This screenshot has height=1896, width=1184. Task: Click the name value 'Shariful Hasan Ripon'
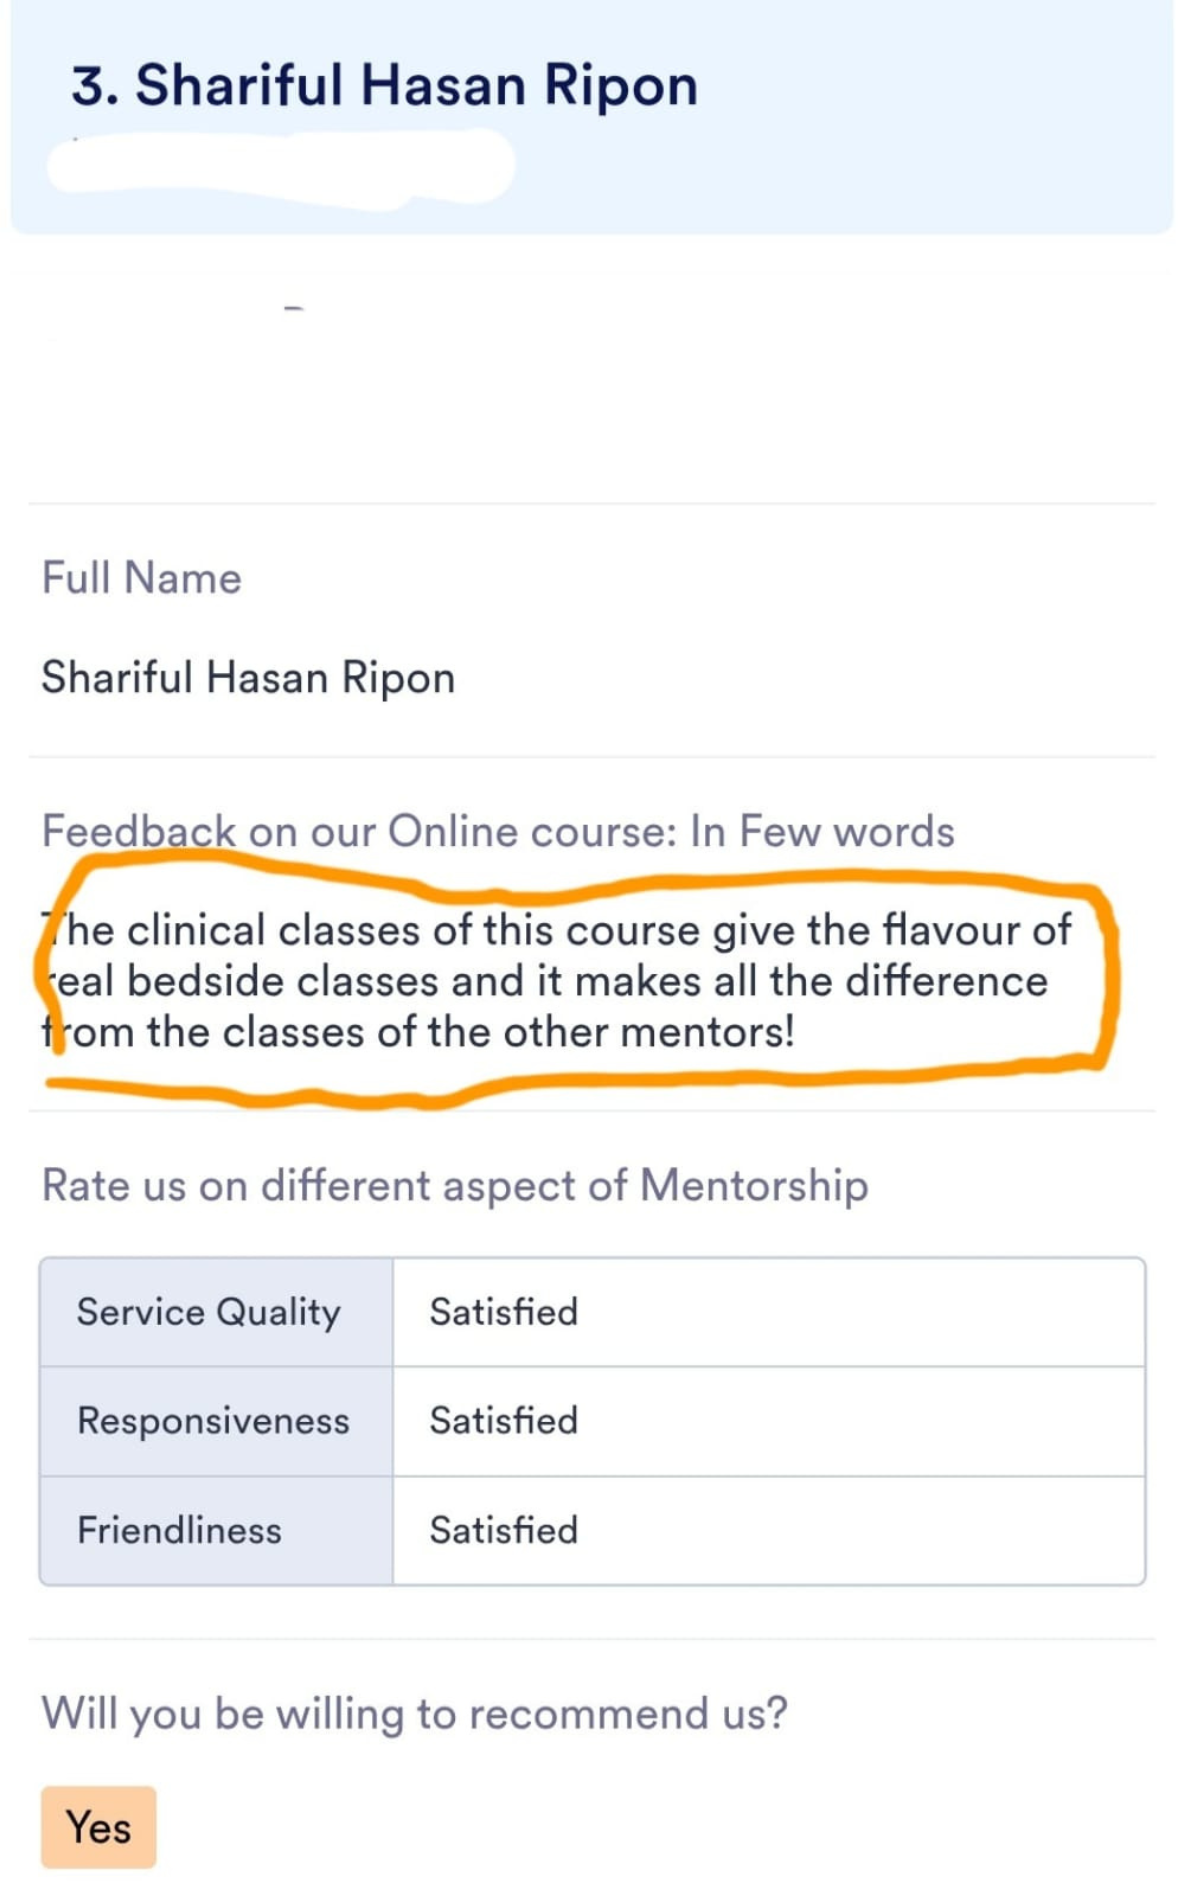coord(248,677)
